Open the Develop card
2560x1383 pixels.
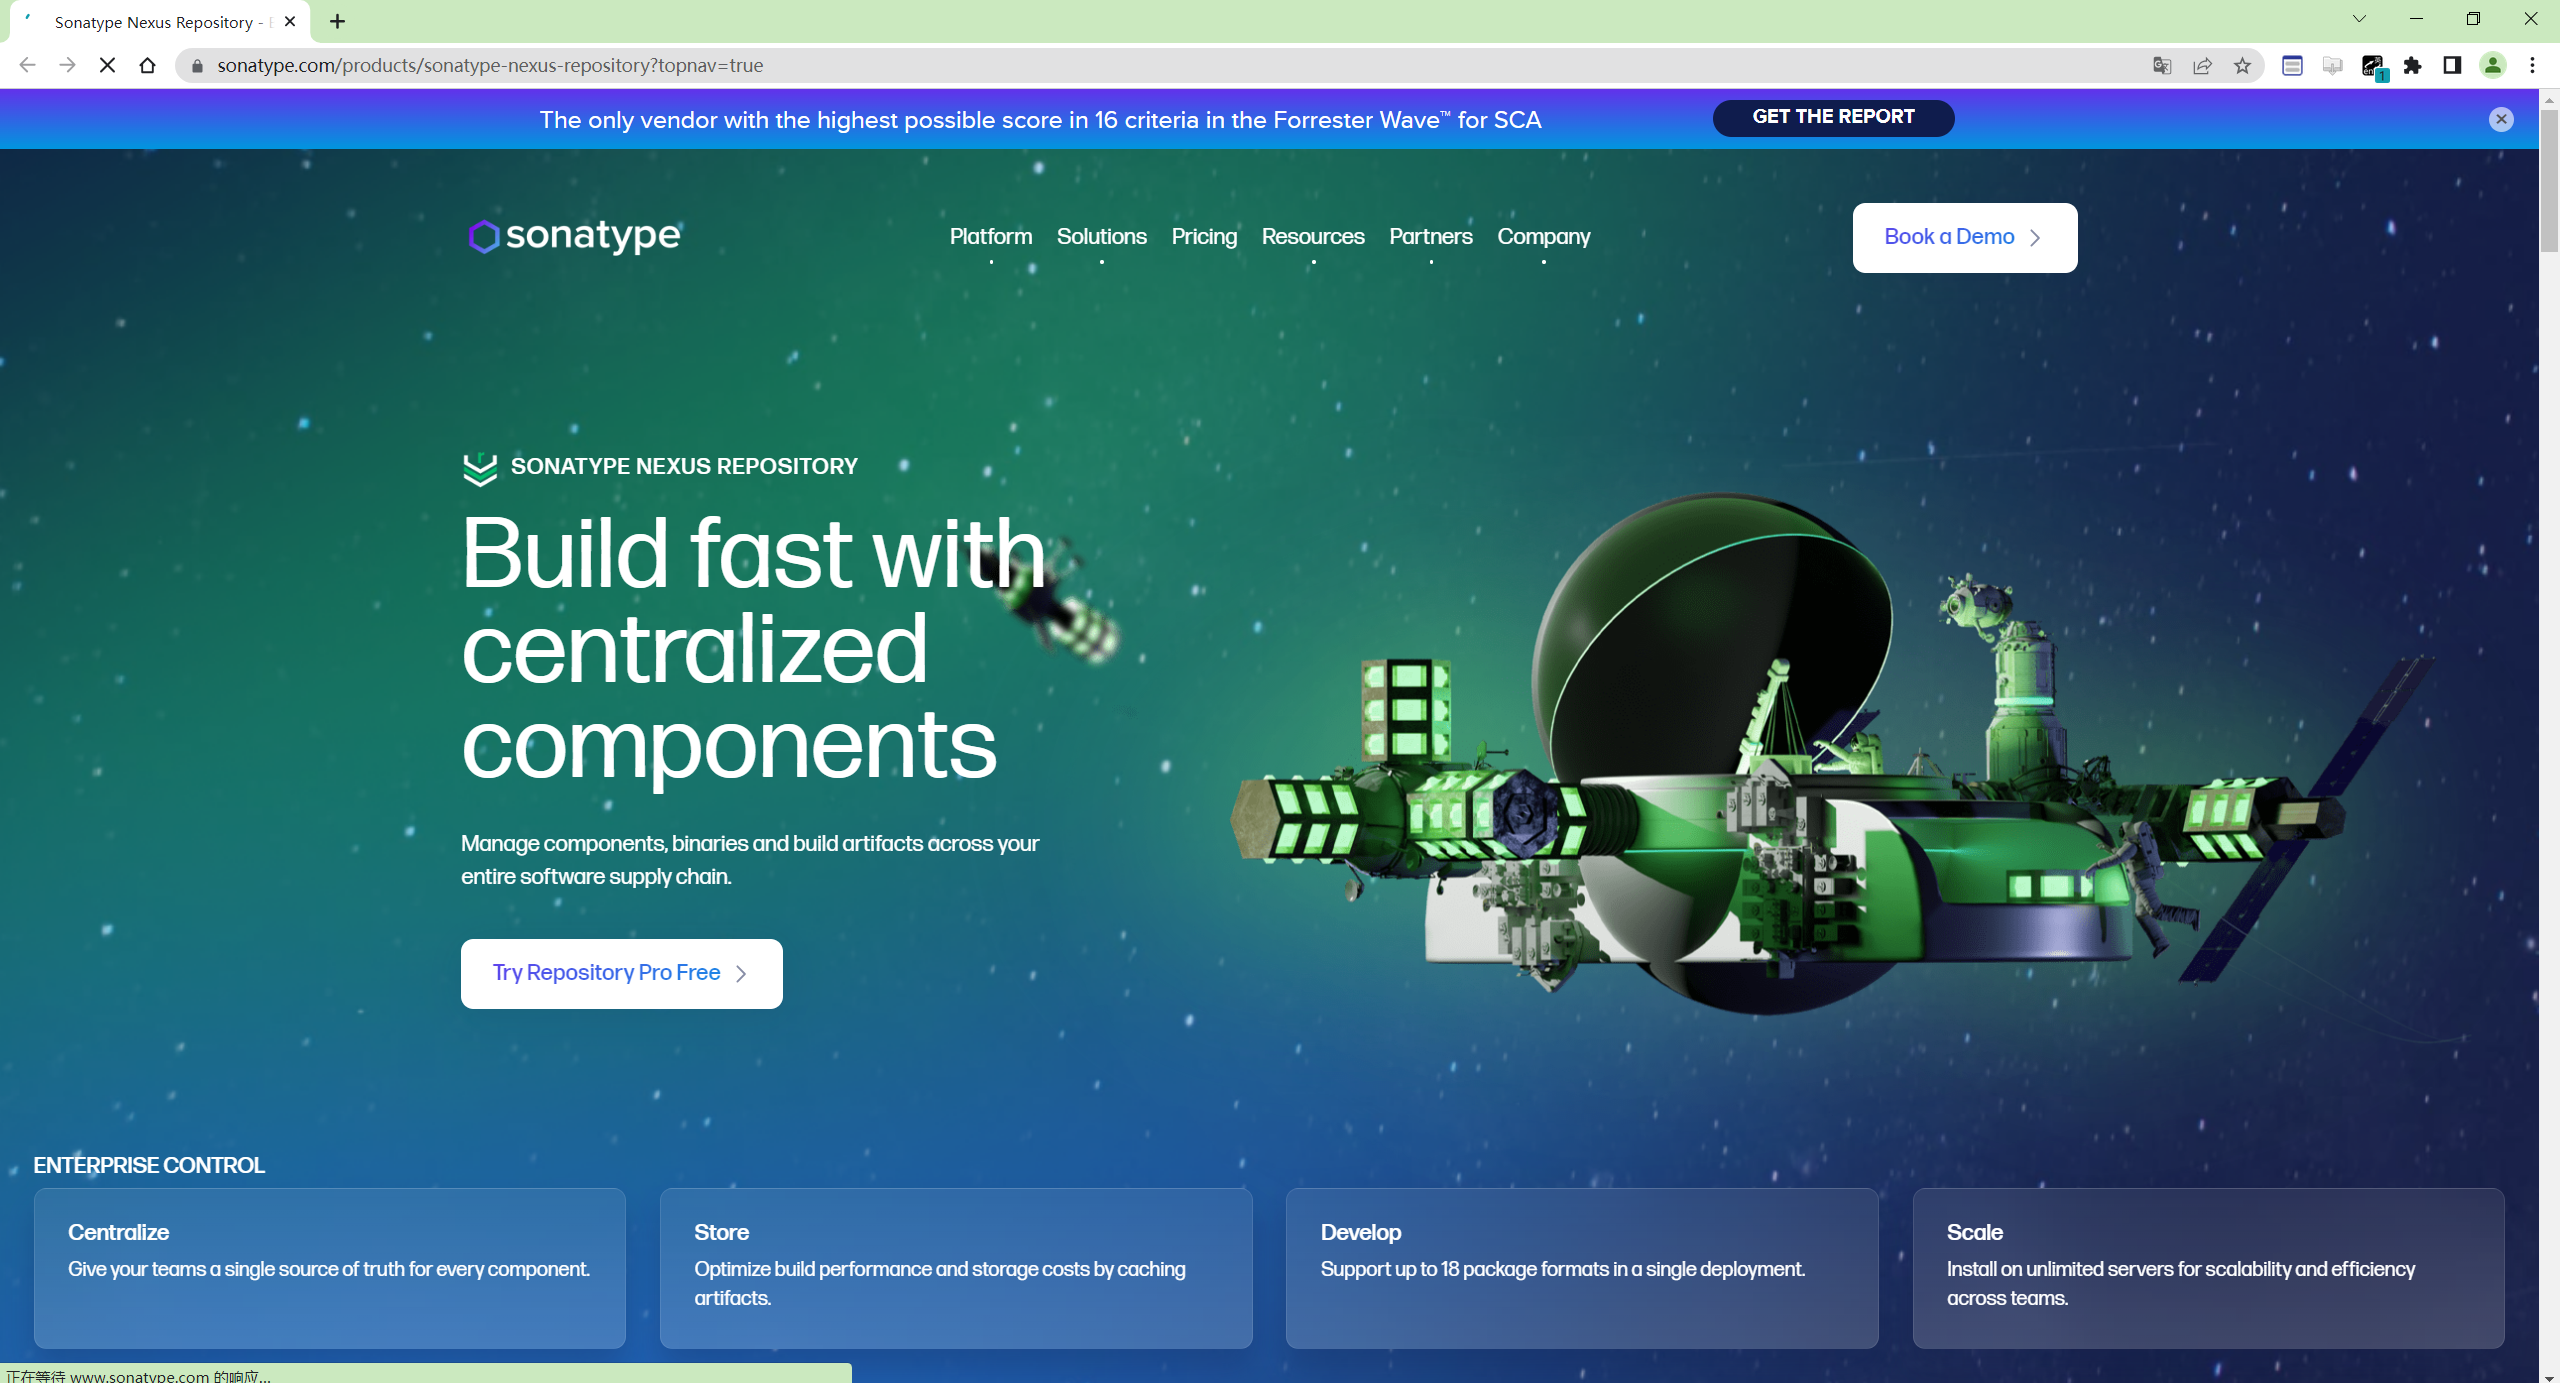pos(1581,1268)
